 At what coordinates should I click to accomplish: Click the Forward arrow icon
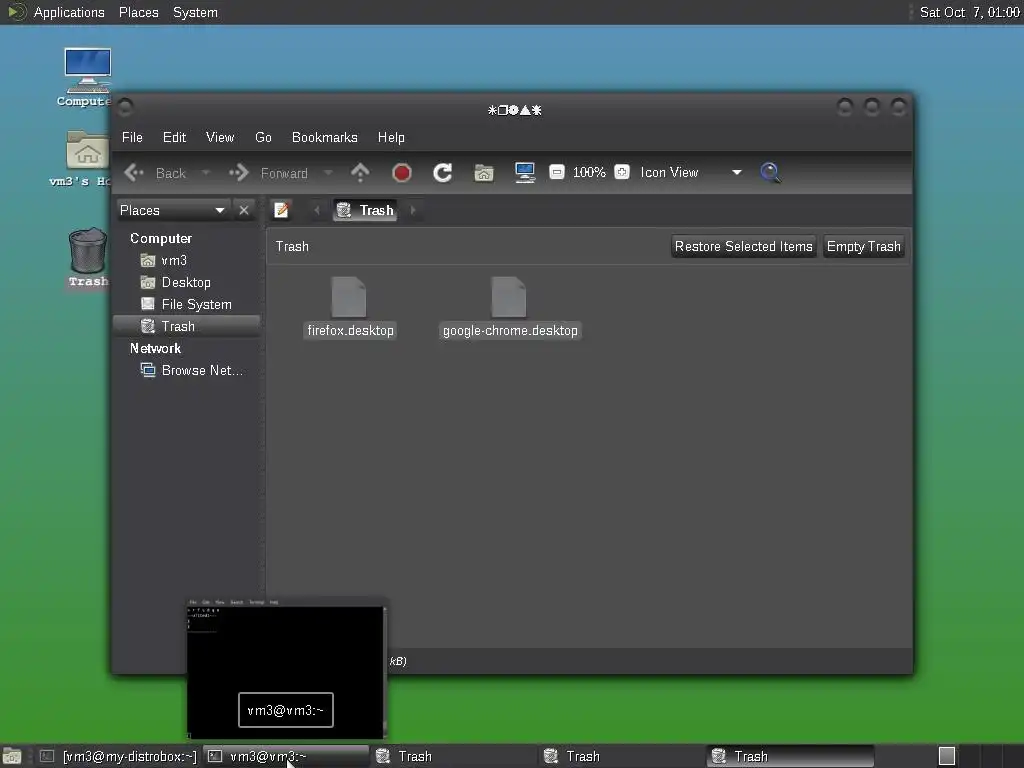coord(239,172)
